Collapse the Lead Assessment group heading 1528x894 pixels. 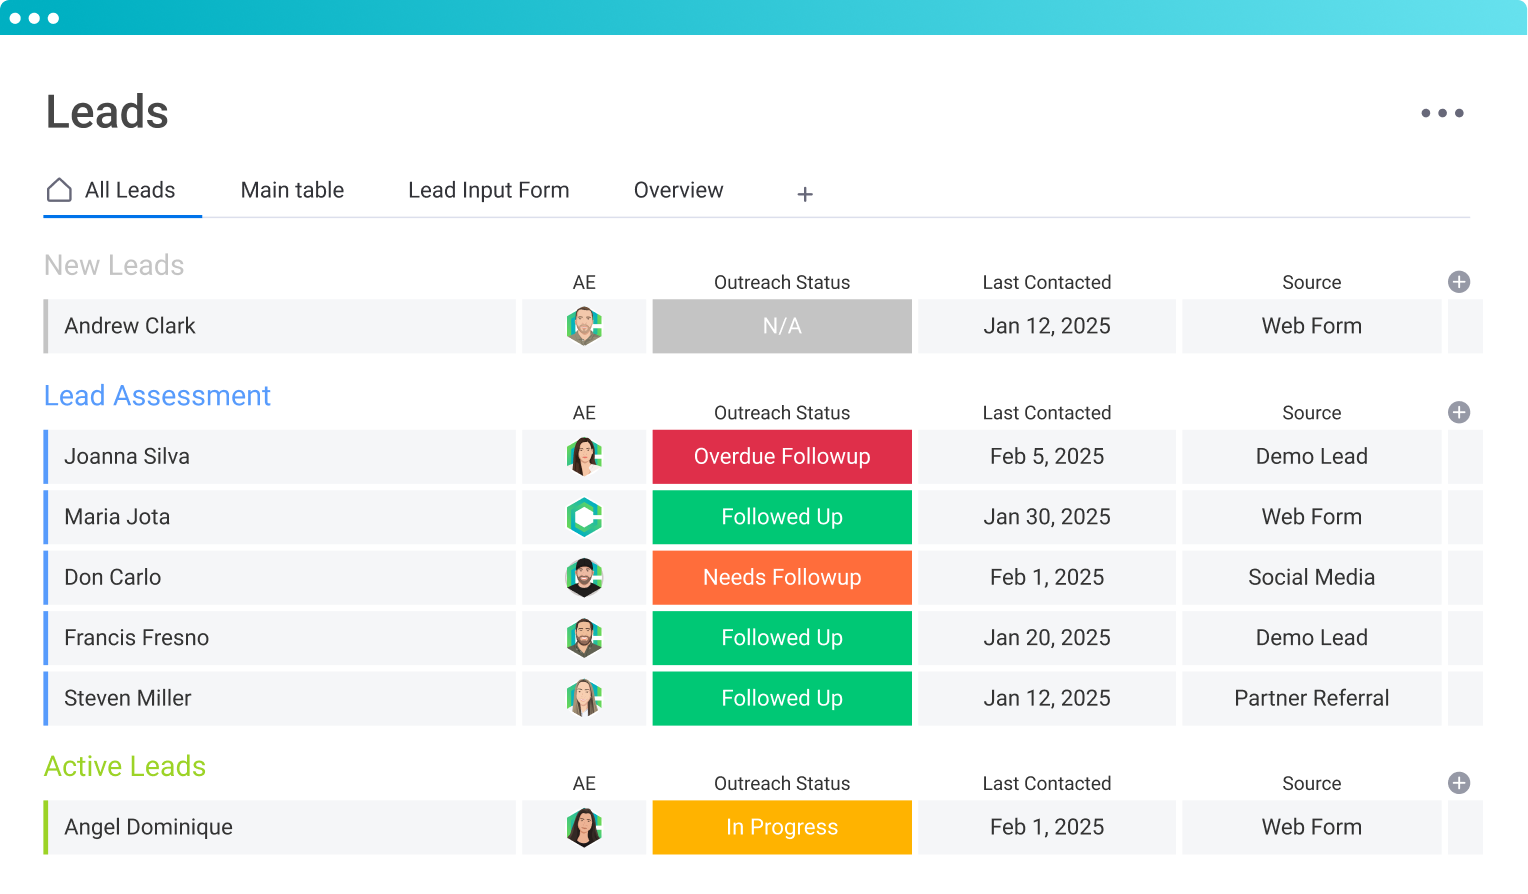point(157,396)
